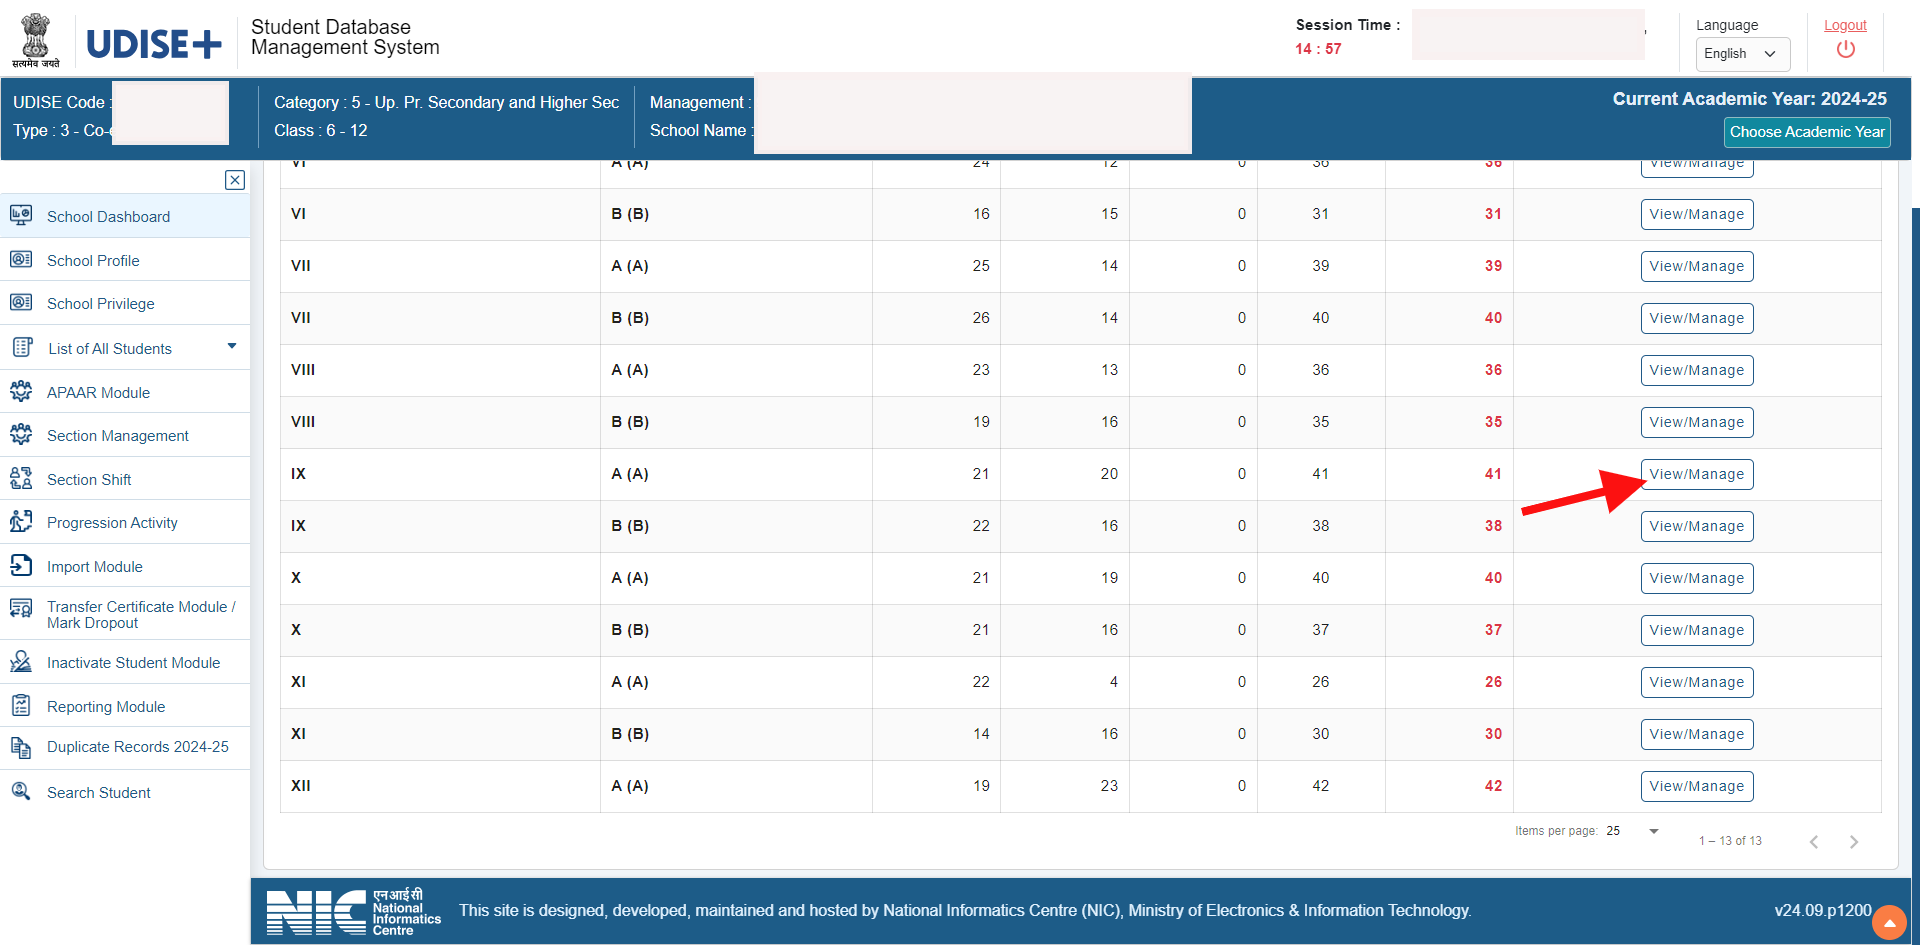The height and width of the screenshot is (945, 1920).
Task: Open the English language selector
Action: [x=1742, y=54]
